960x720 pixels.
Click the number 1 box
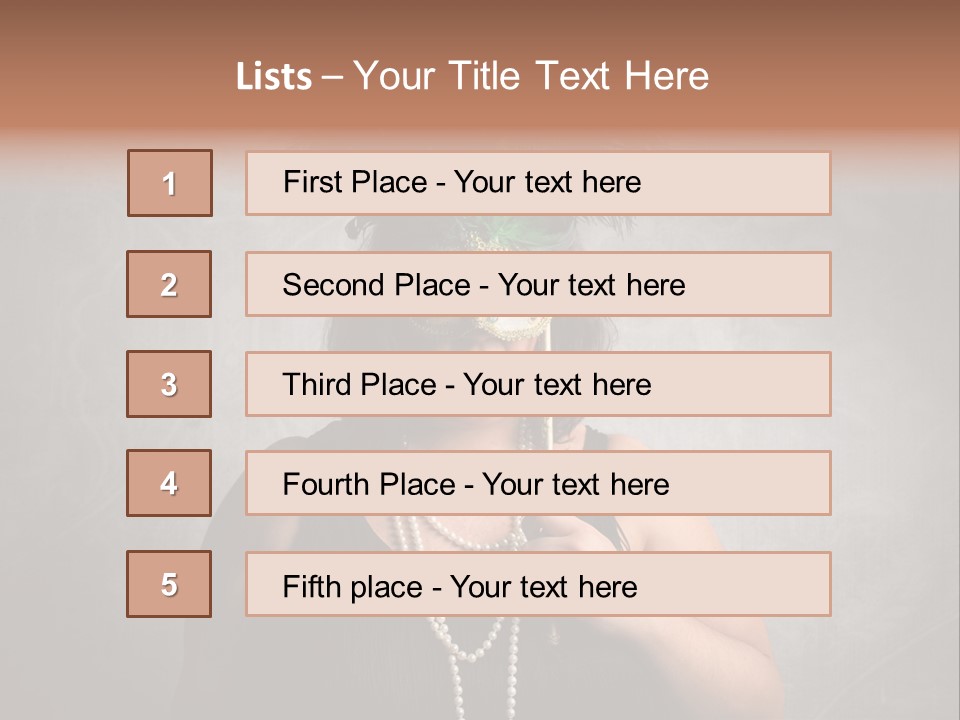click(x=170, y=183)
